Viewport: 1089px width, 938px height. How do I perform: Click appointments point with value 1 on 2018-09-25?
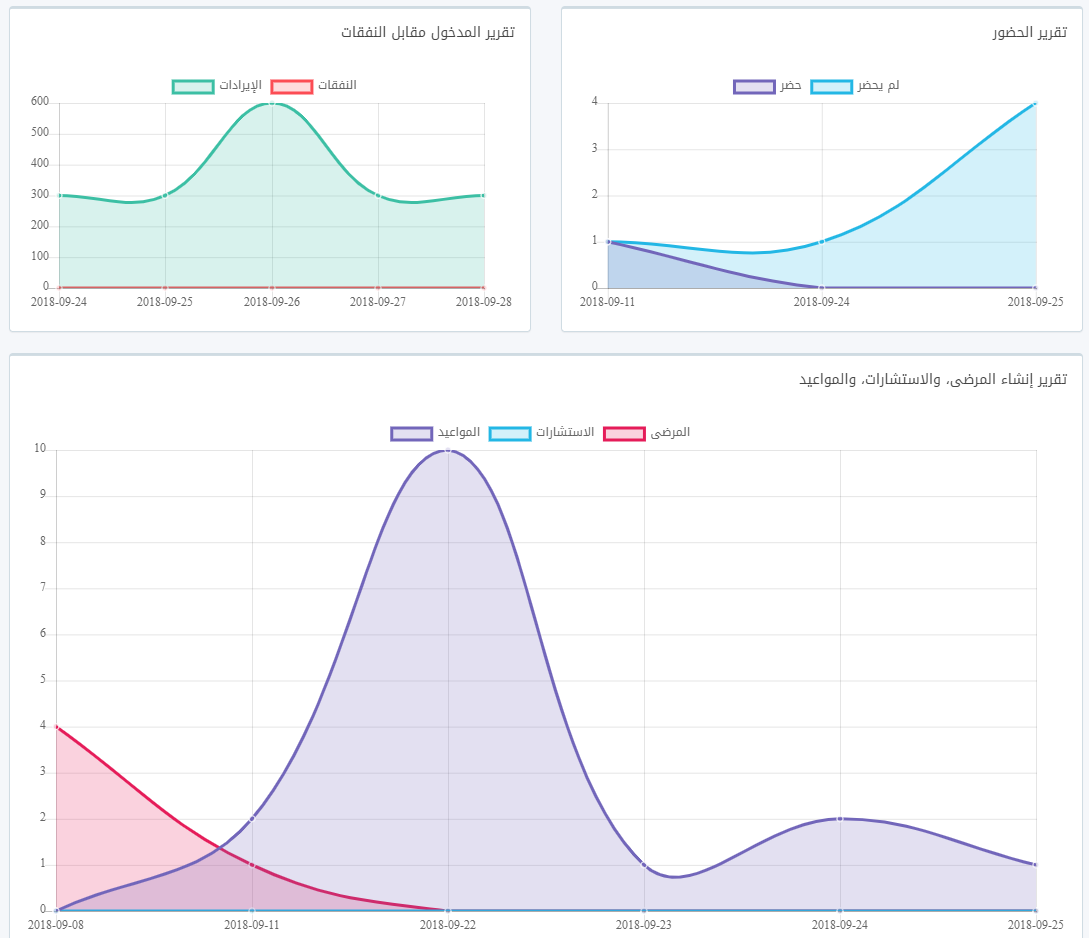[x=1035, y=864]
